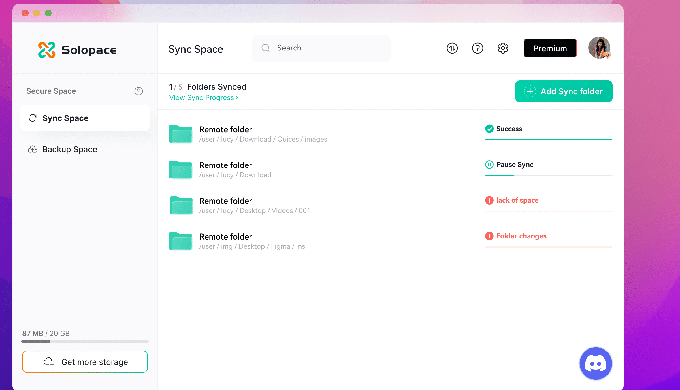Click the Folder changes status text

point(521,236)
